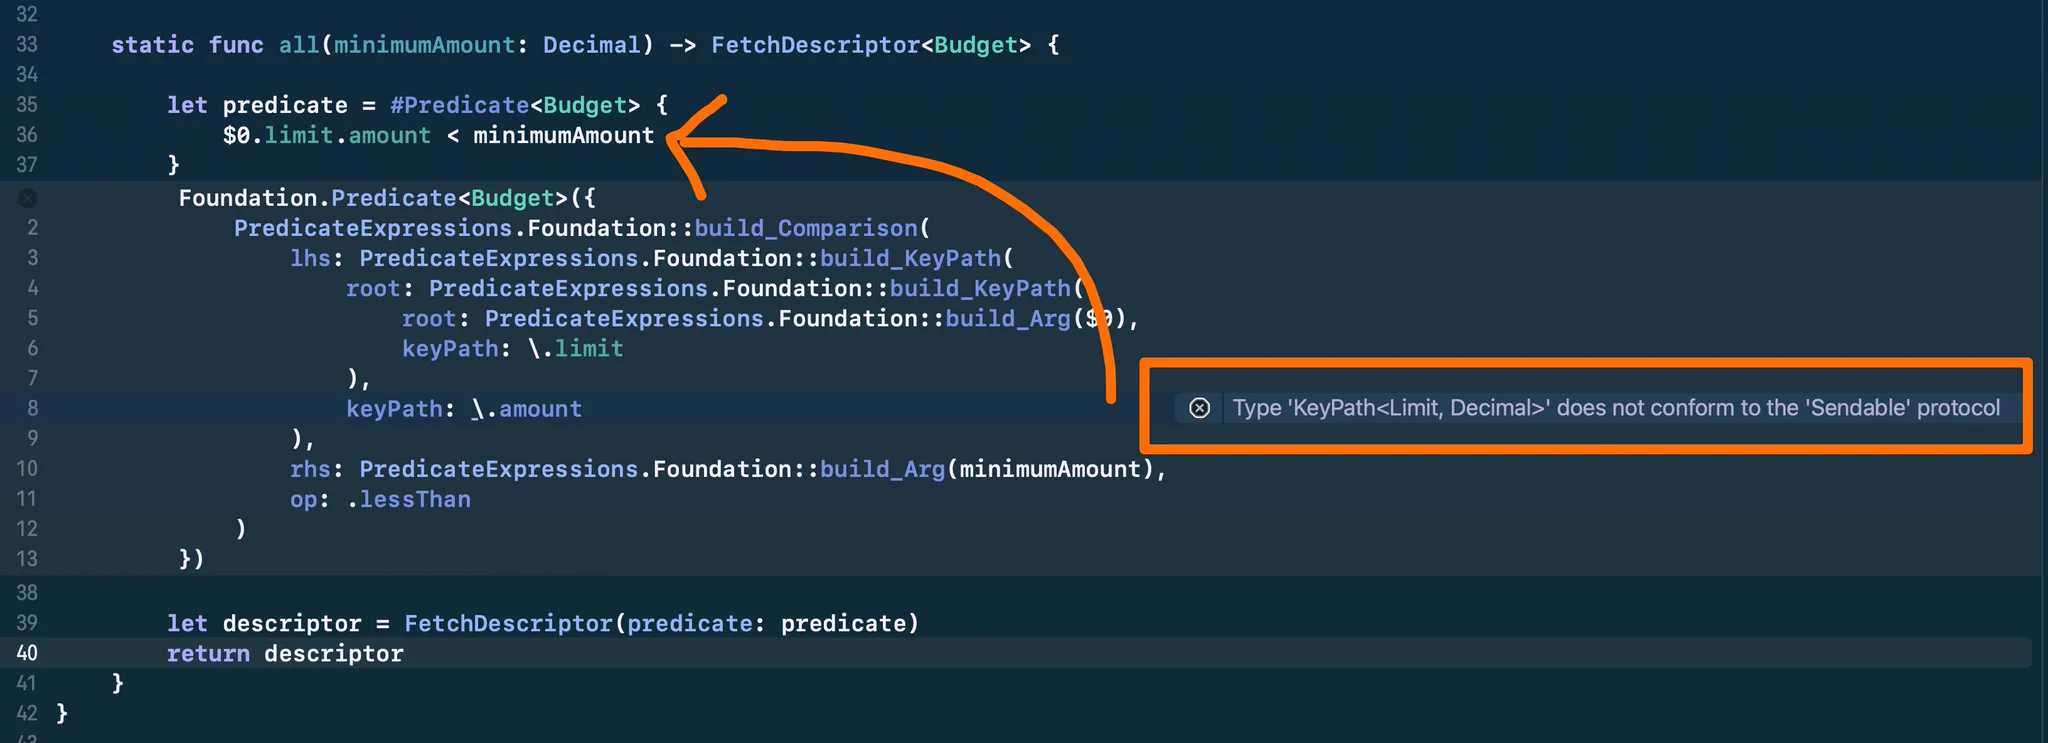Click the red error icon beside Sendable message
The height and width of the screenshot is (743, 2048).
[1199, 408]
